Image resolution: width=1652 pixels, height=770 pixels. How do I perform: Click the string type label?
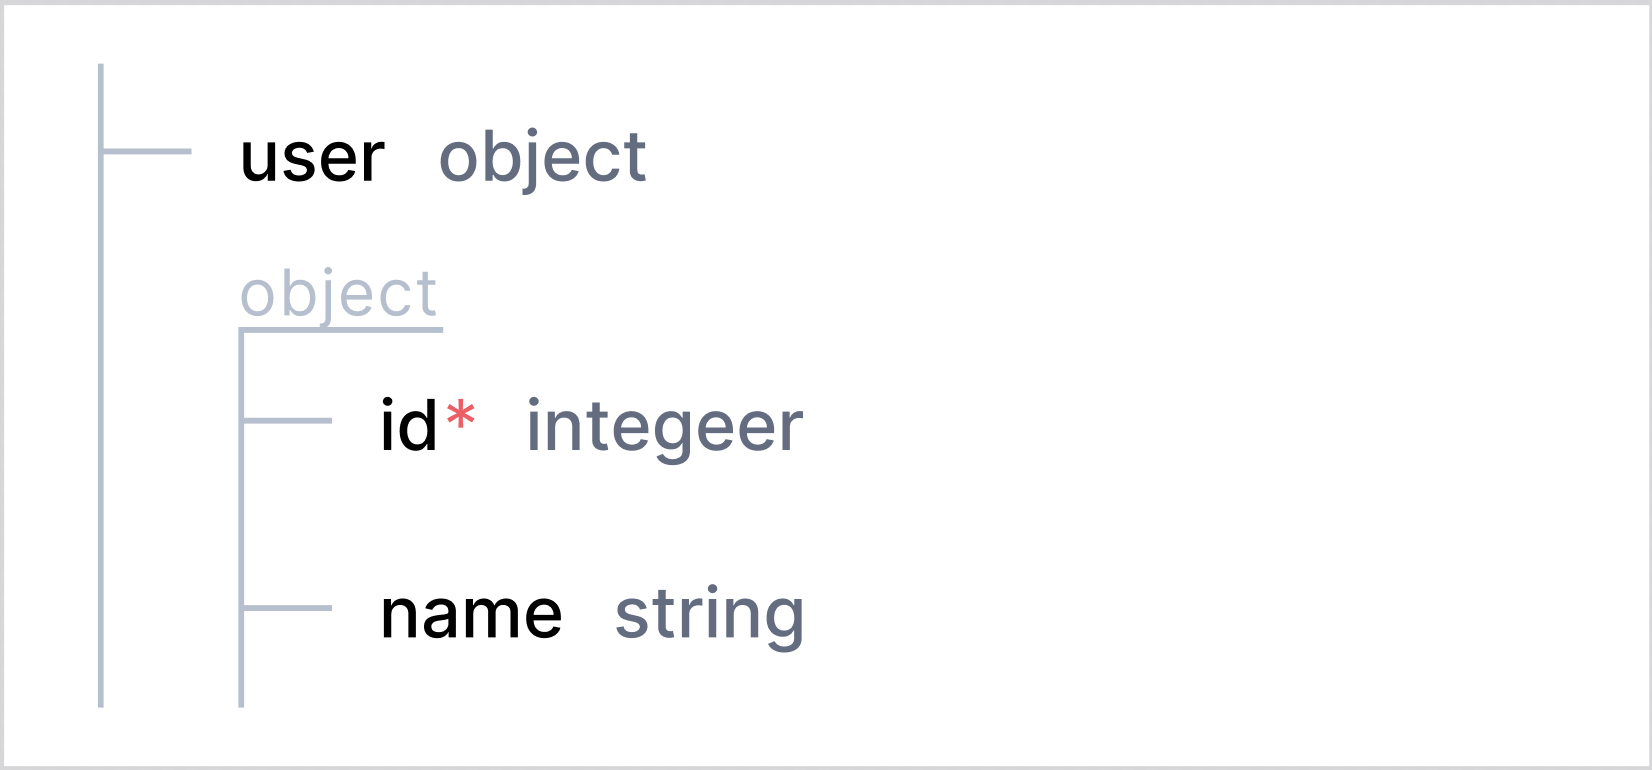[709, 617]
